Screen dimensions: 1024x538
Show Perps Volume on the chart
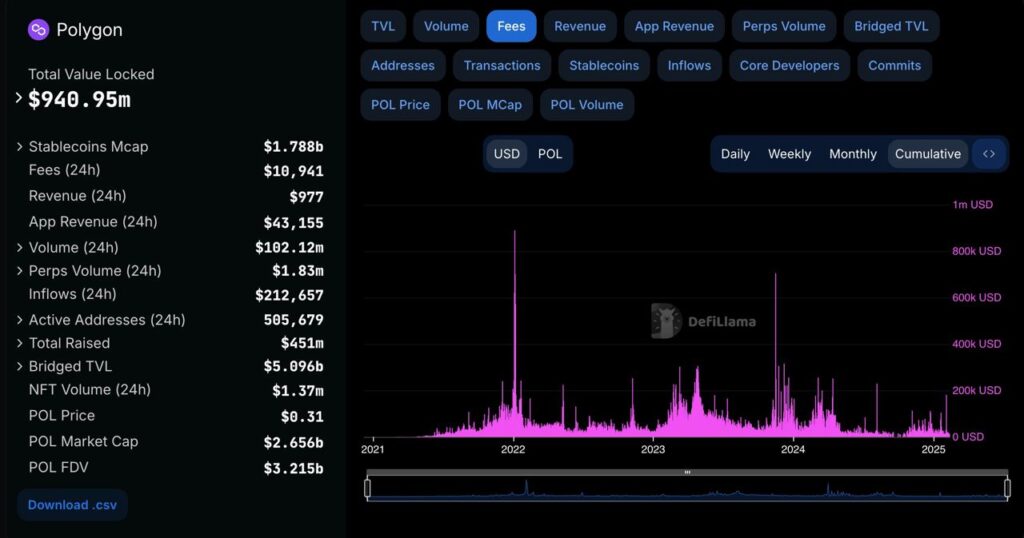784,26
